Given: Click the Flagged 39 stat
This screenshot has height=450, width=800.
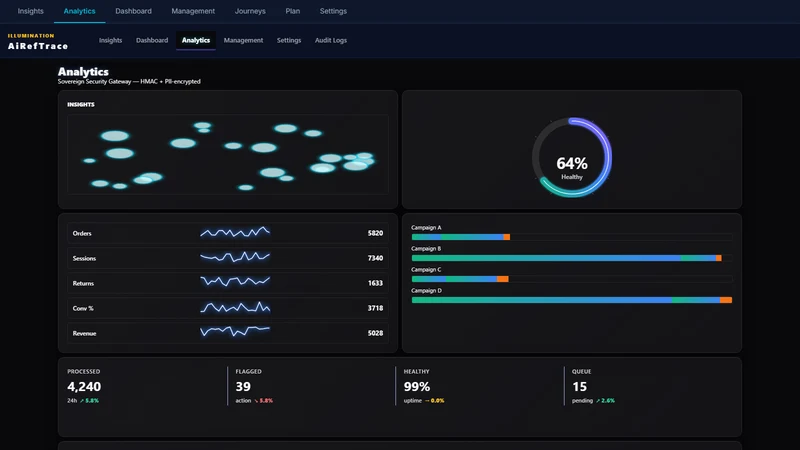Looking at the screenshot, I should pyautogui.click(x=243, y=387).
